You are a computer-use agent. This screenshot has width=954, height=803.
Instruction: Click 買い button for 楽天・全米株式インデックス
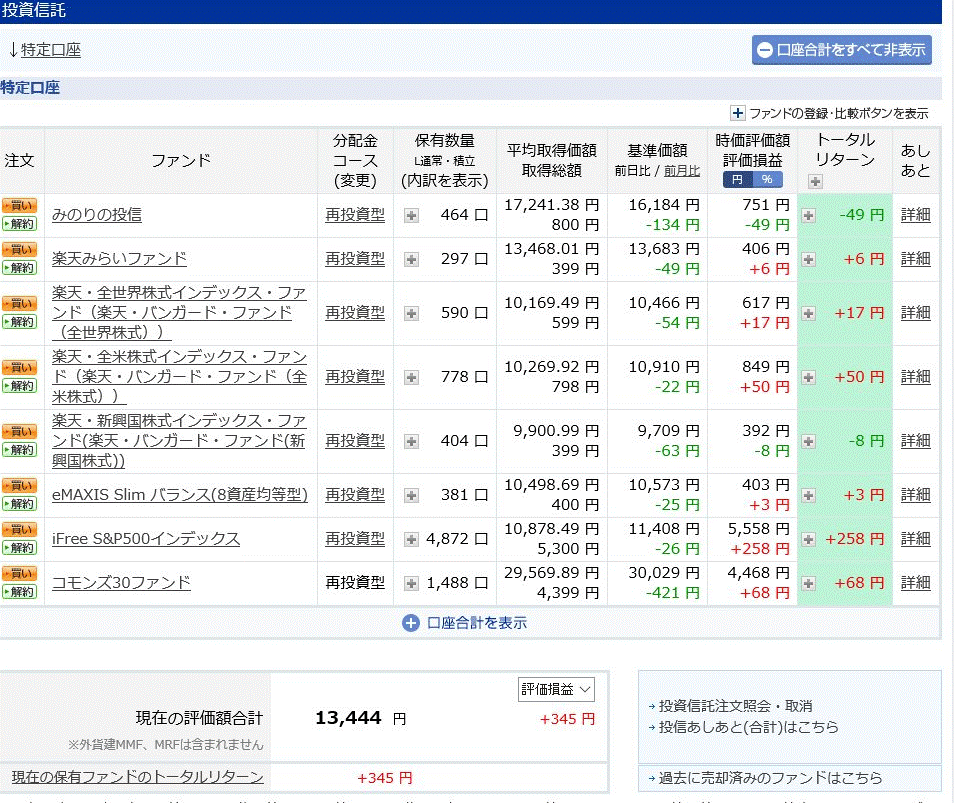click(x=19, y=367)
